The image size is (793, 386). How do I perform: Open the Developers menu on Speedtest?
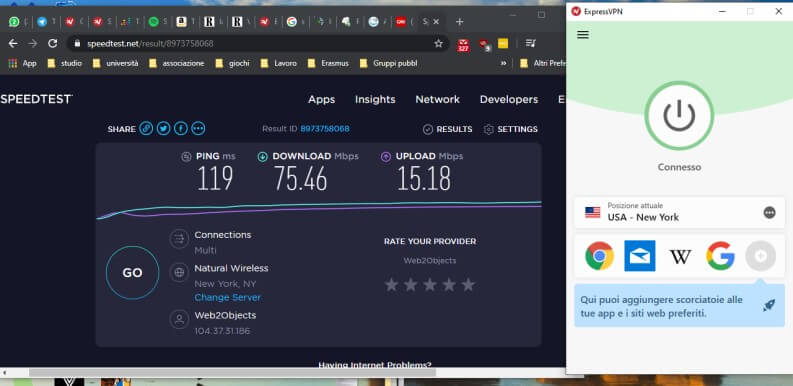pyautogui.click(x=509, y=100)
